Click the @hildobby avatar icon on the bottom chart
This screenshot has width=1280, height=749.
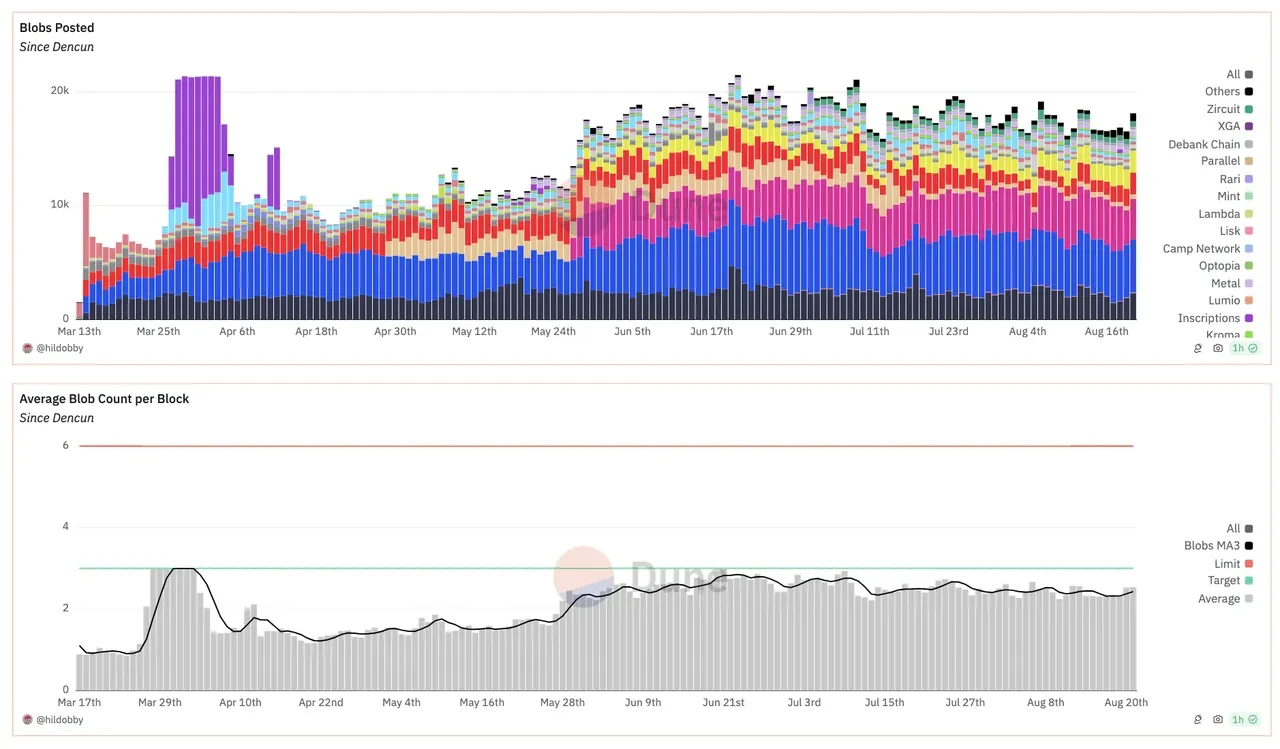pyautogui.click(x=26, y=719)
